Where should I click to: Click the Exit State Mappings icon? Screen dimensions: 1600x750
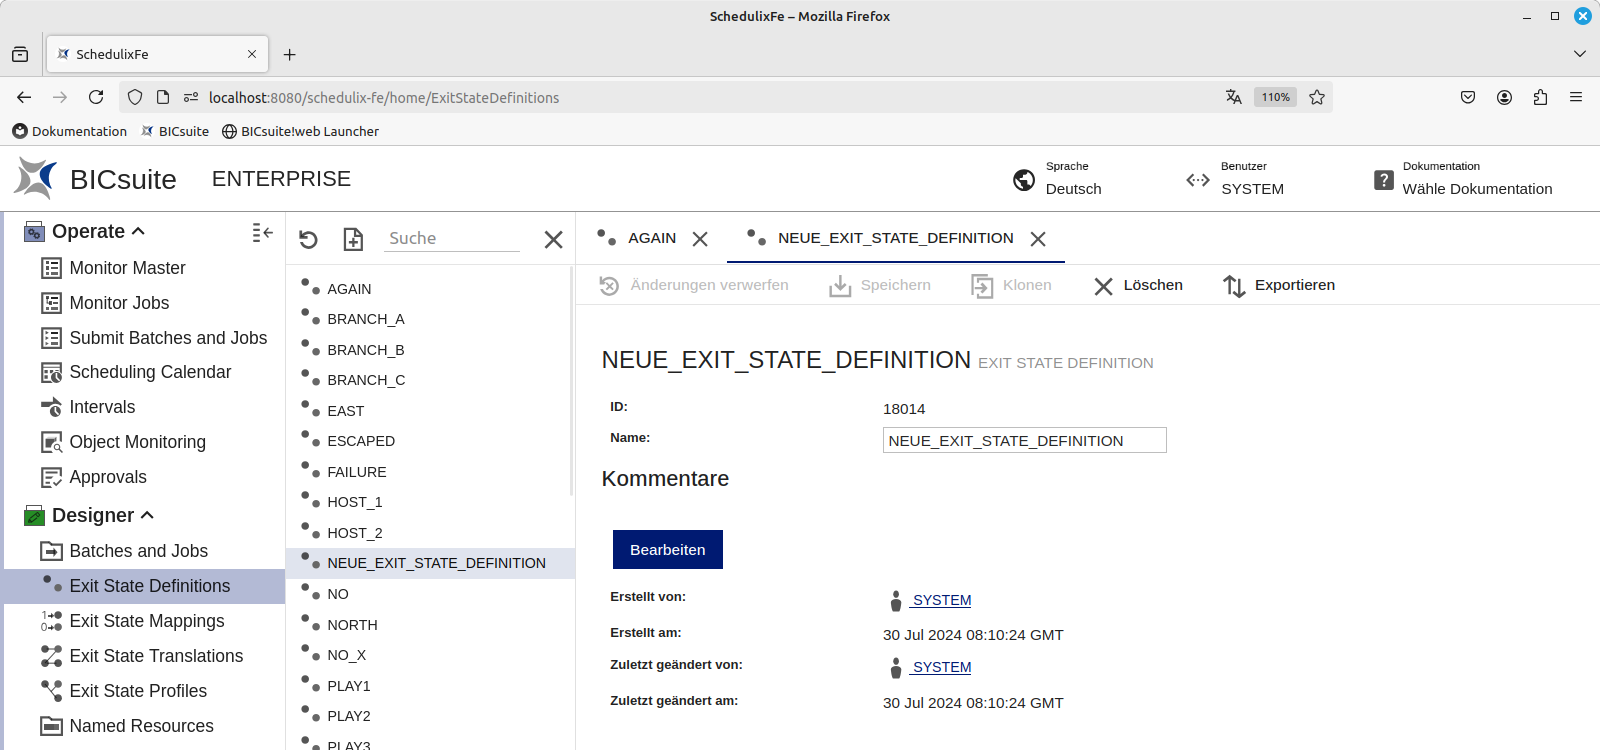(51, 621)
